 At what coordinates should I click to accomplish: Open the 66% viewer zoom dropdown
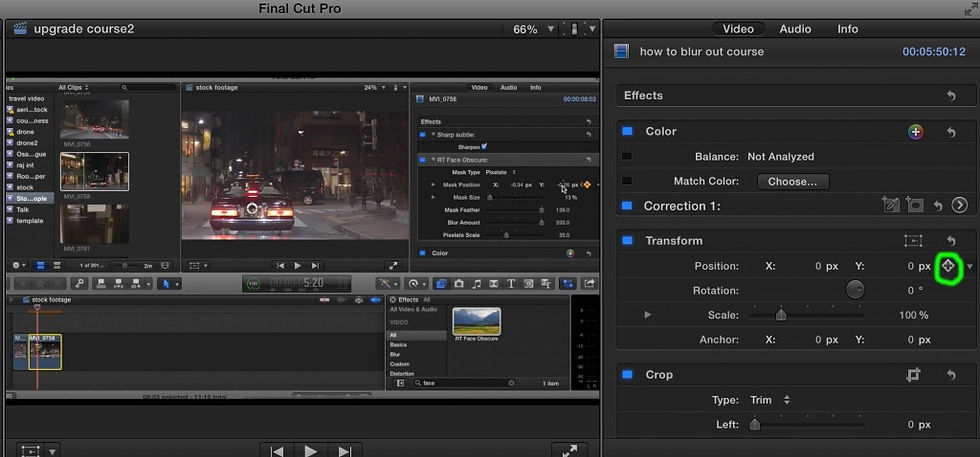tap(532, 29)
